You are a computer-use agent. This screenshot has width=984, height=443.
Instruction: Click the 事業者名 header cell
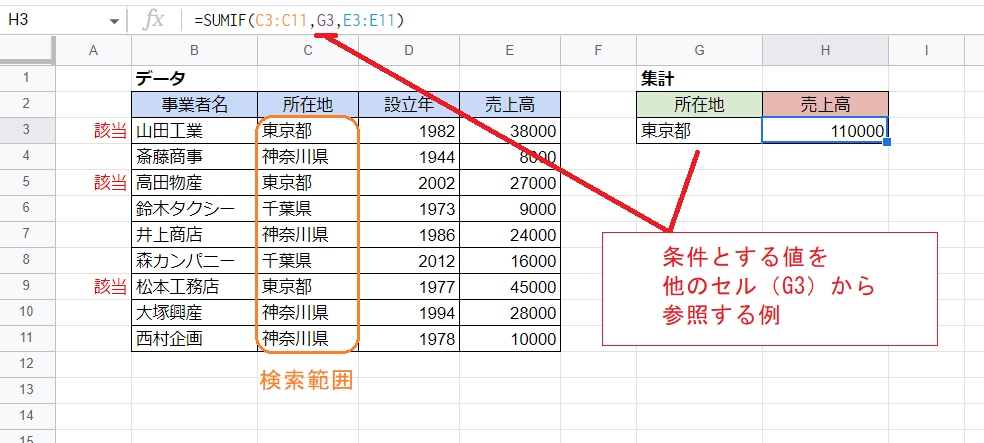pyautogui.click(x=195, y=104)
